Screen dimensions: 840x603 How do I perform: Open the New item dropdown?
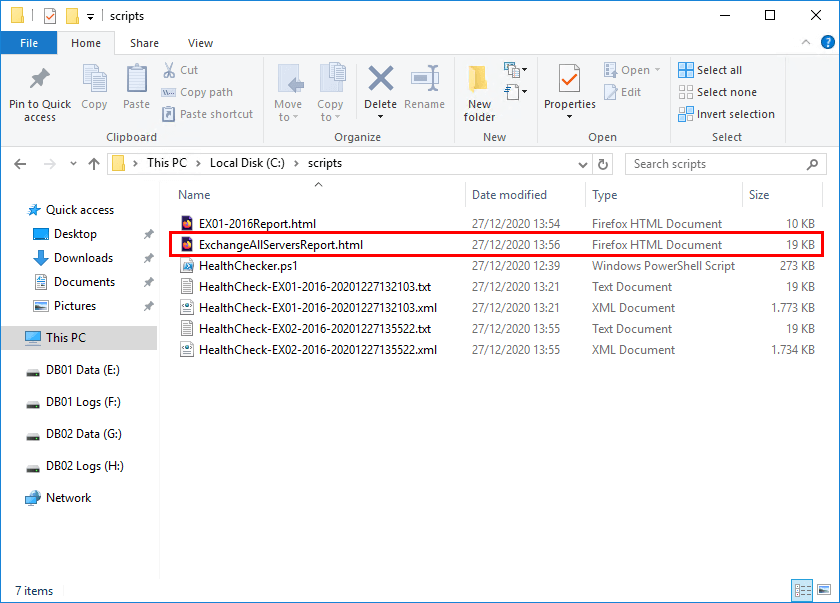tap(515, 70)
